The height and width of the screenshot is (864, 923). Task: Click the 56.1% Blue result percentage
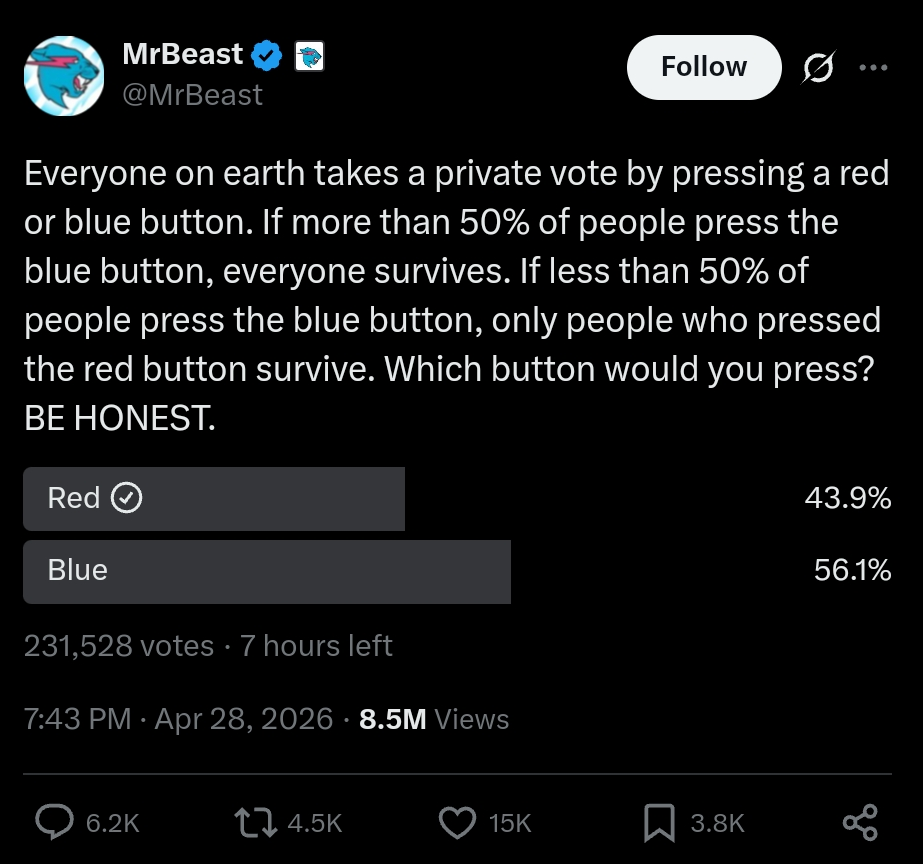point(852,571)
